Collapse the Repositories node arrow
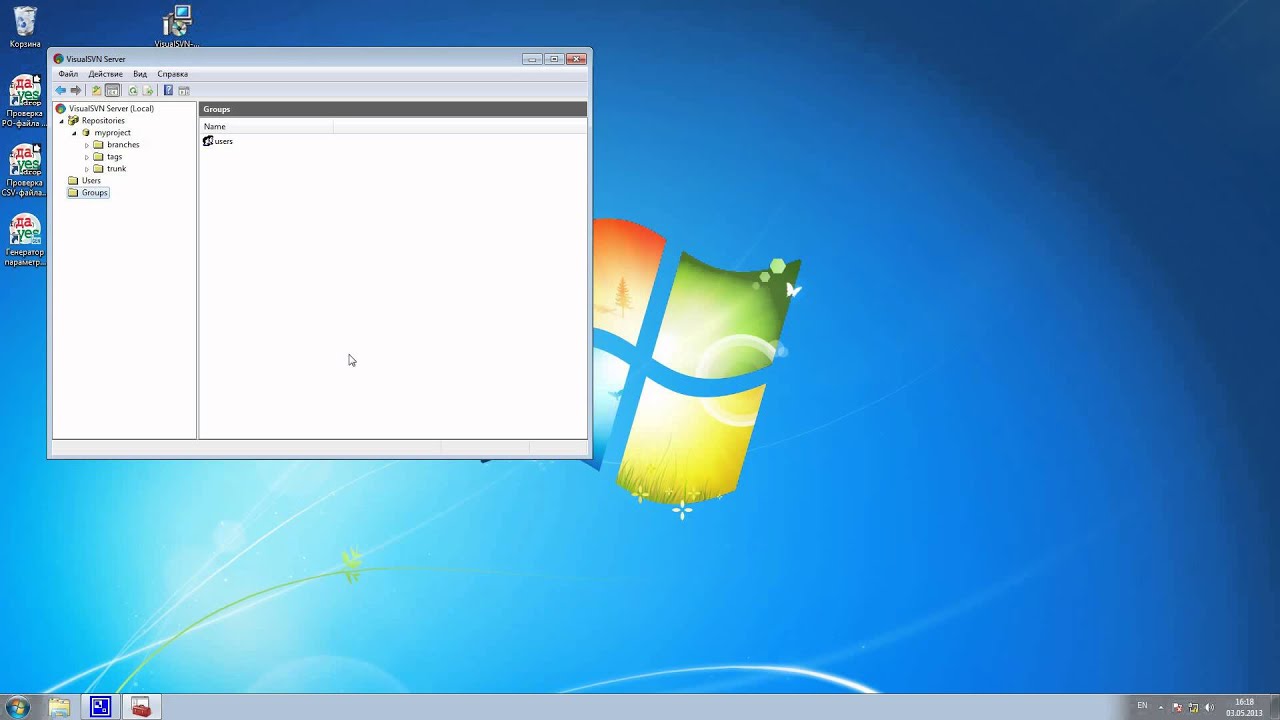 click(x=61, y=121)
